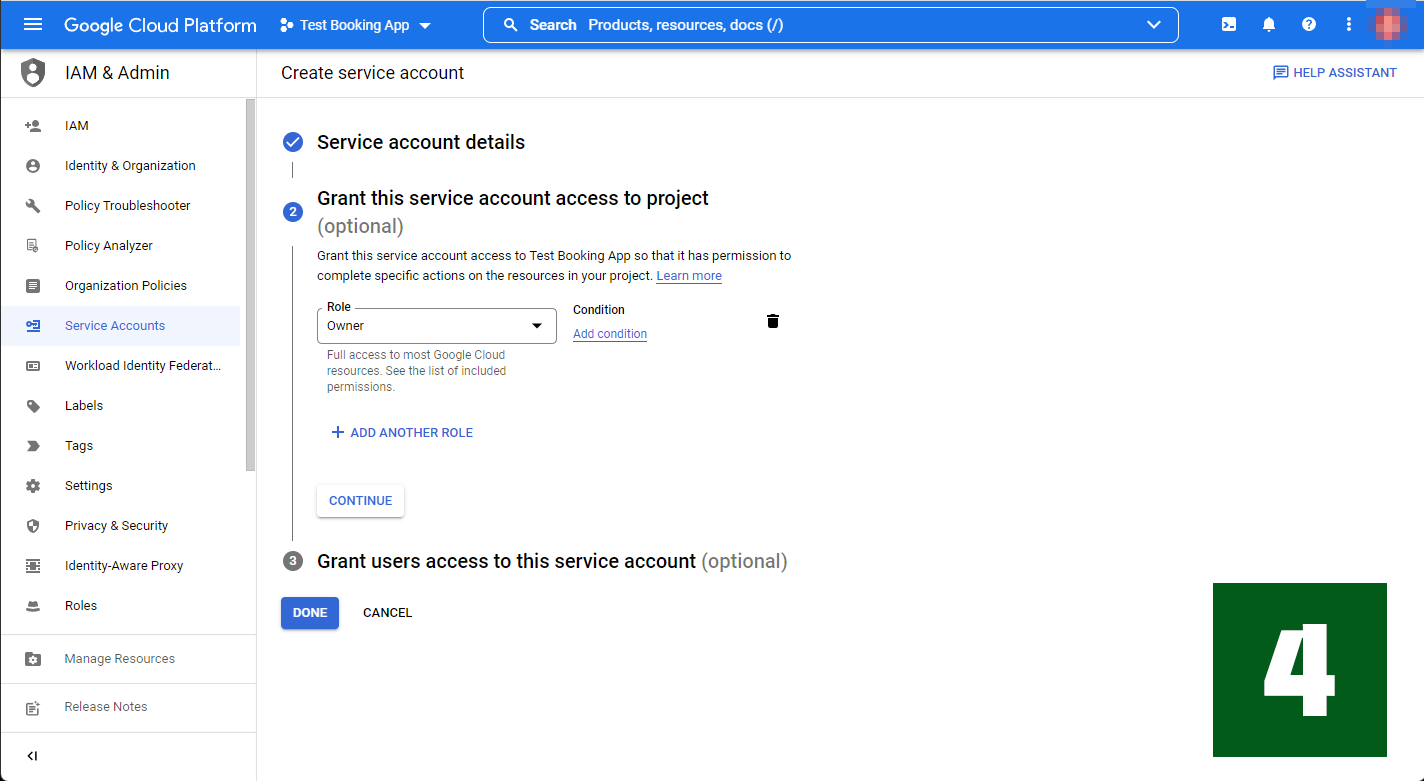Viewport: 1424px width, 781px height.
Task: Click the Service account details step checkmark
Action: [x=293, y=142]
